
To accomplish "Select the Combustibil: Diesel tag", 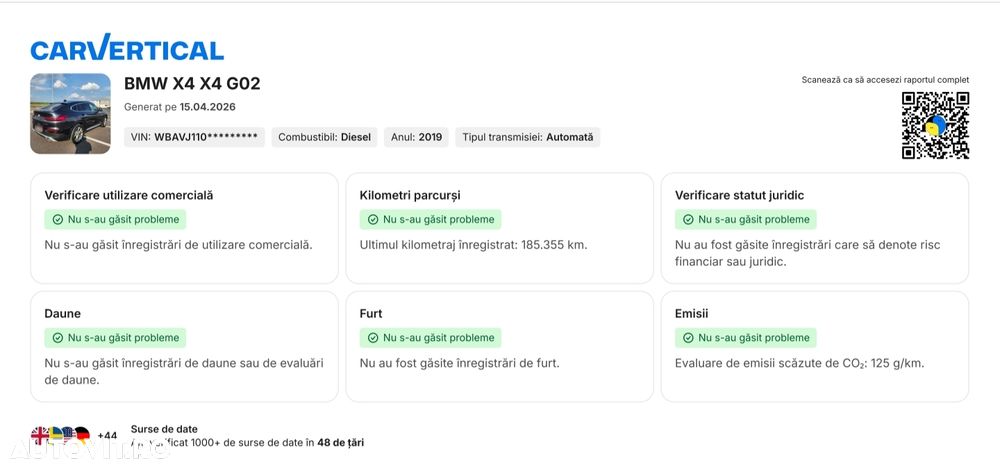I will 325,137.
